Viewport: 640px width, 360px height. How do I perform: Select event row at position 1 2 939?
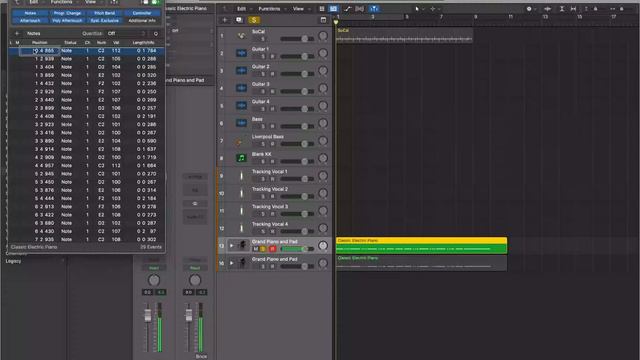pyautogui.click(x=87, y=59)
